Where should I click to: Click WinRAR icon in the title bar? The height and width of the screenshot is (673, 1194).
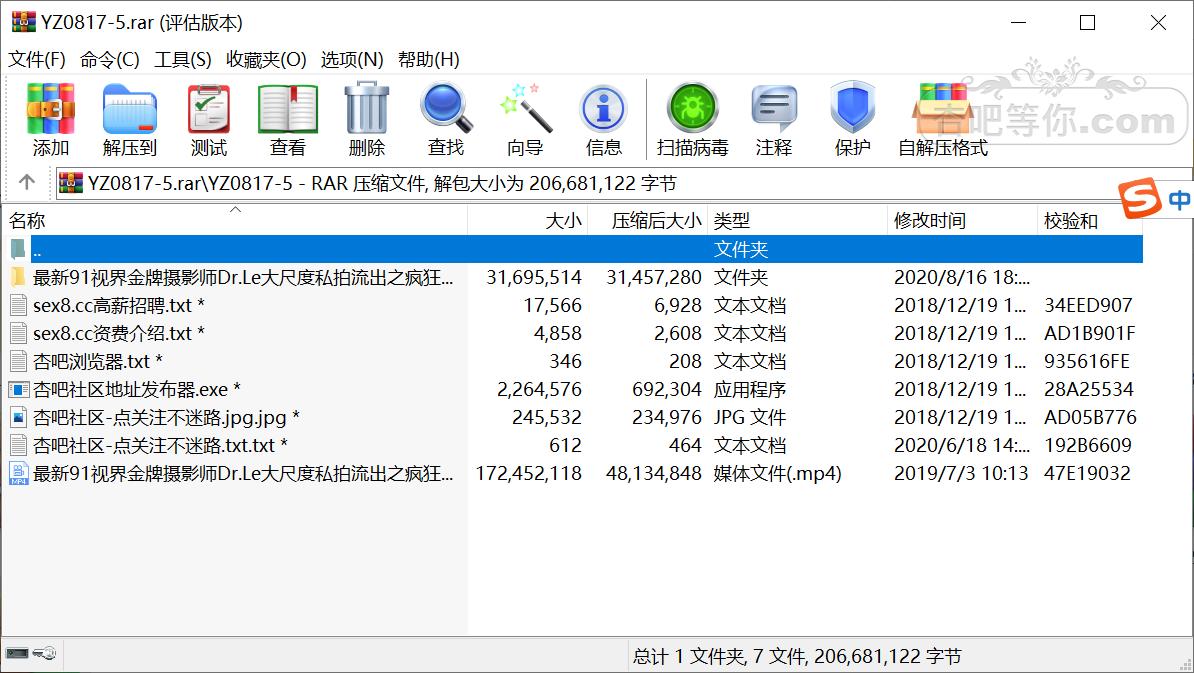point(24,22)
